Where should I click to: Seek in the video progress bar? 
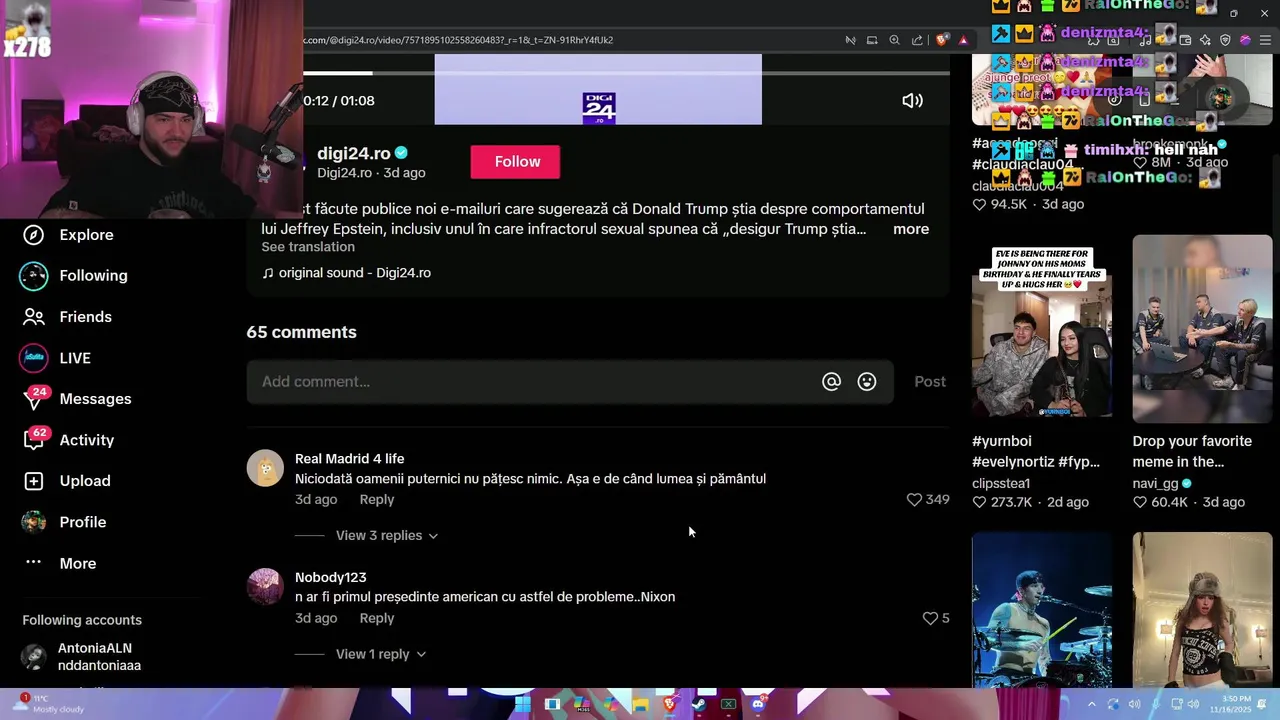point(626,73)
